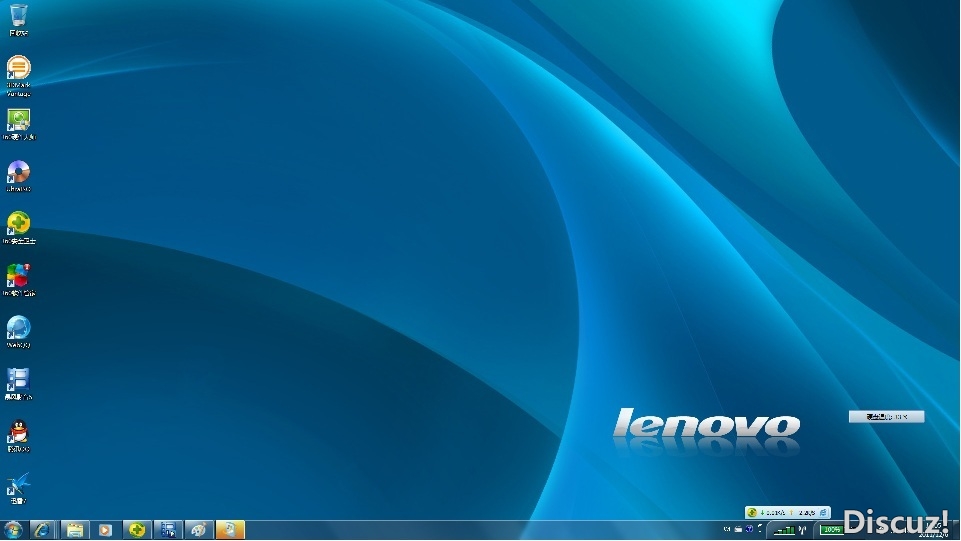
Task: Click the blue help icon in tray
Action: point(749,529)
